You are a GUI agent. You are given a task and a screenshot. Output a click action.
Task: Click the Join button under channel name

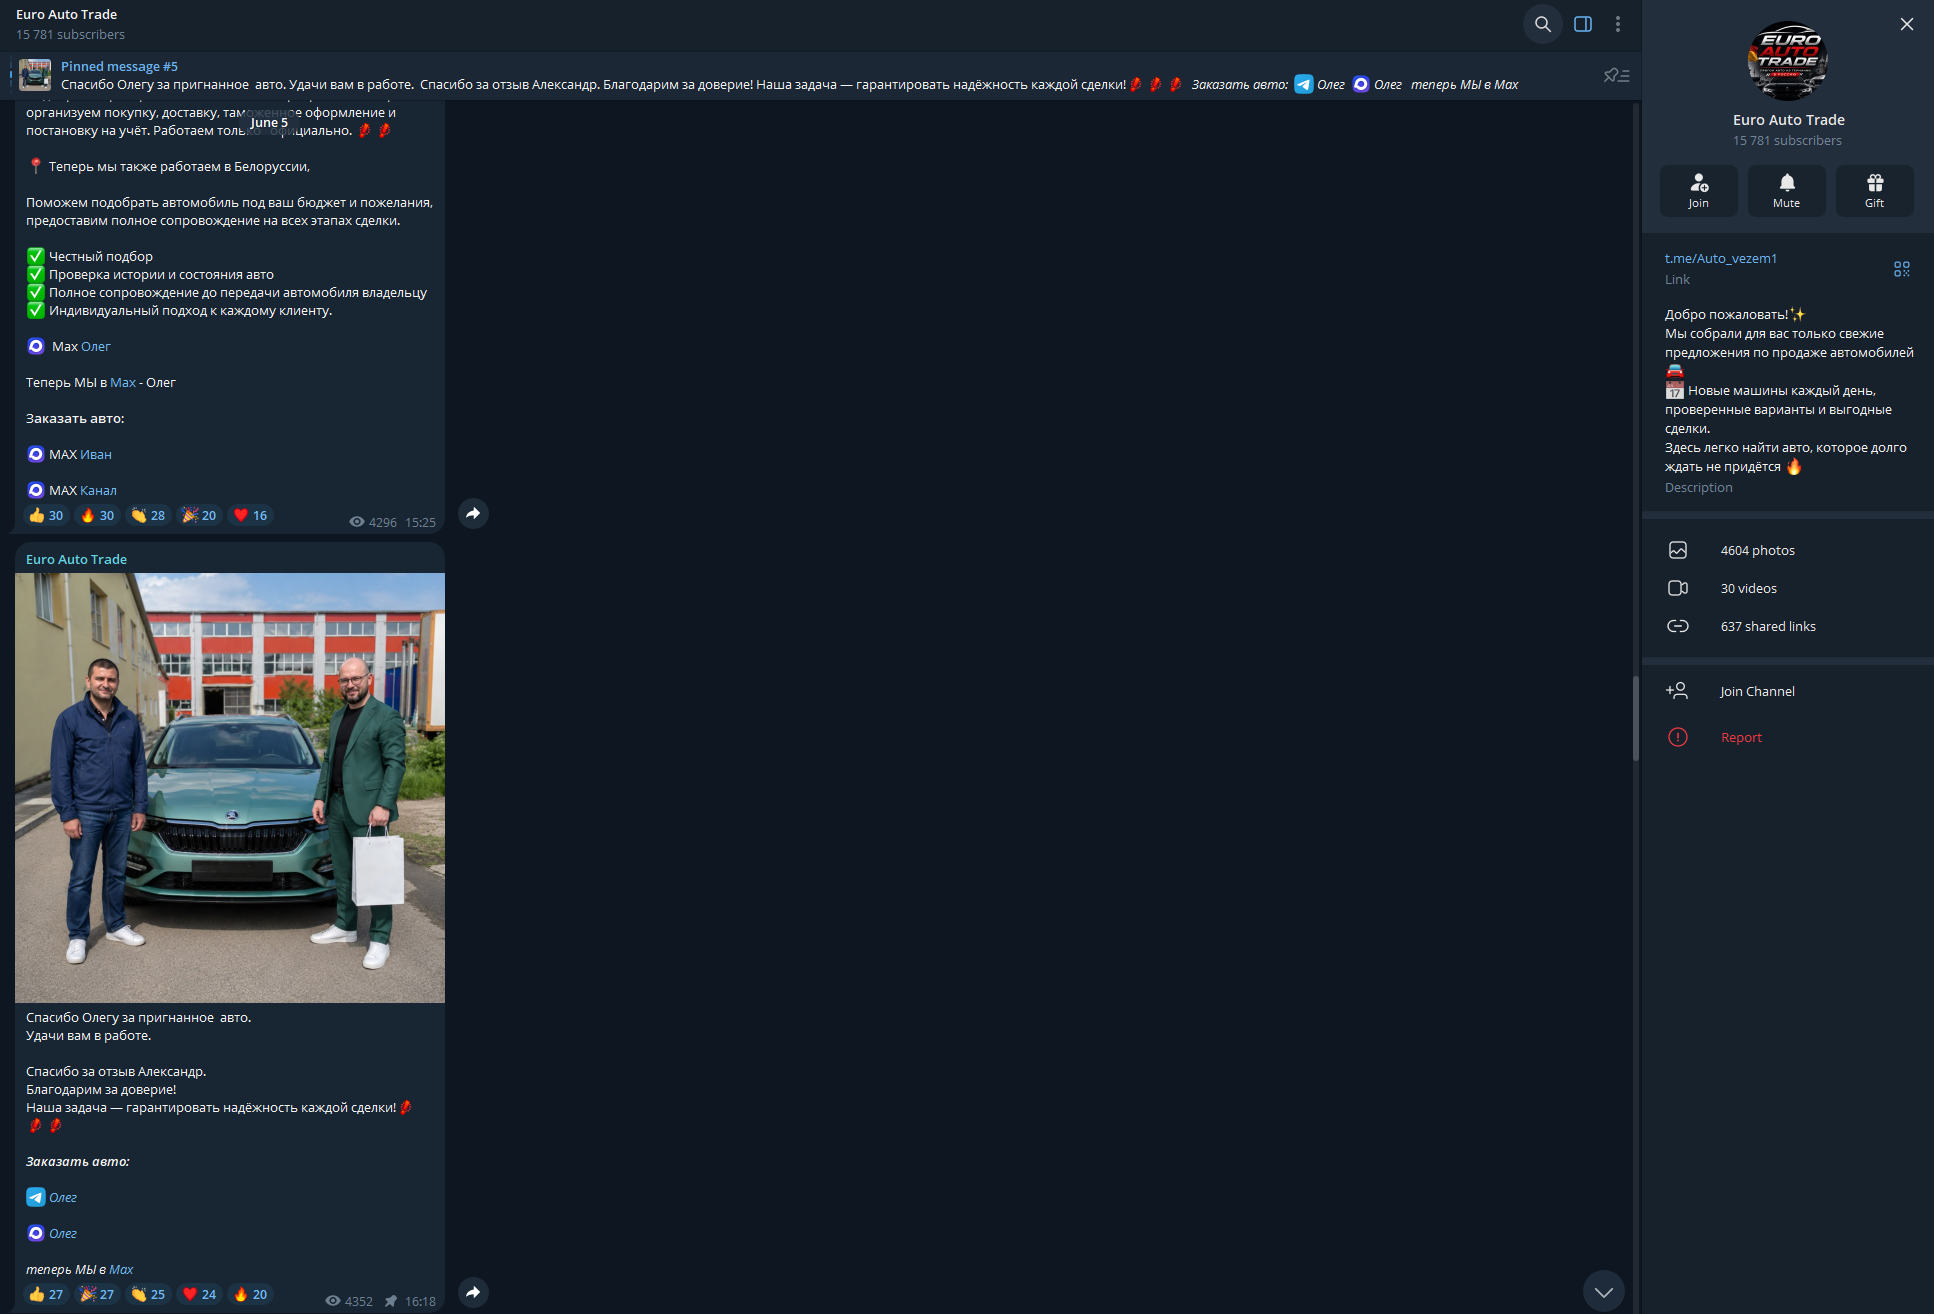(x=1699, y=190)
